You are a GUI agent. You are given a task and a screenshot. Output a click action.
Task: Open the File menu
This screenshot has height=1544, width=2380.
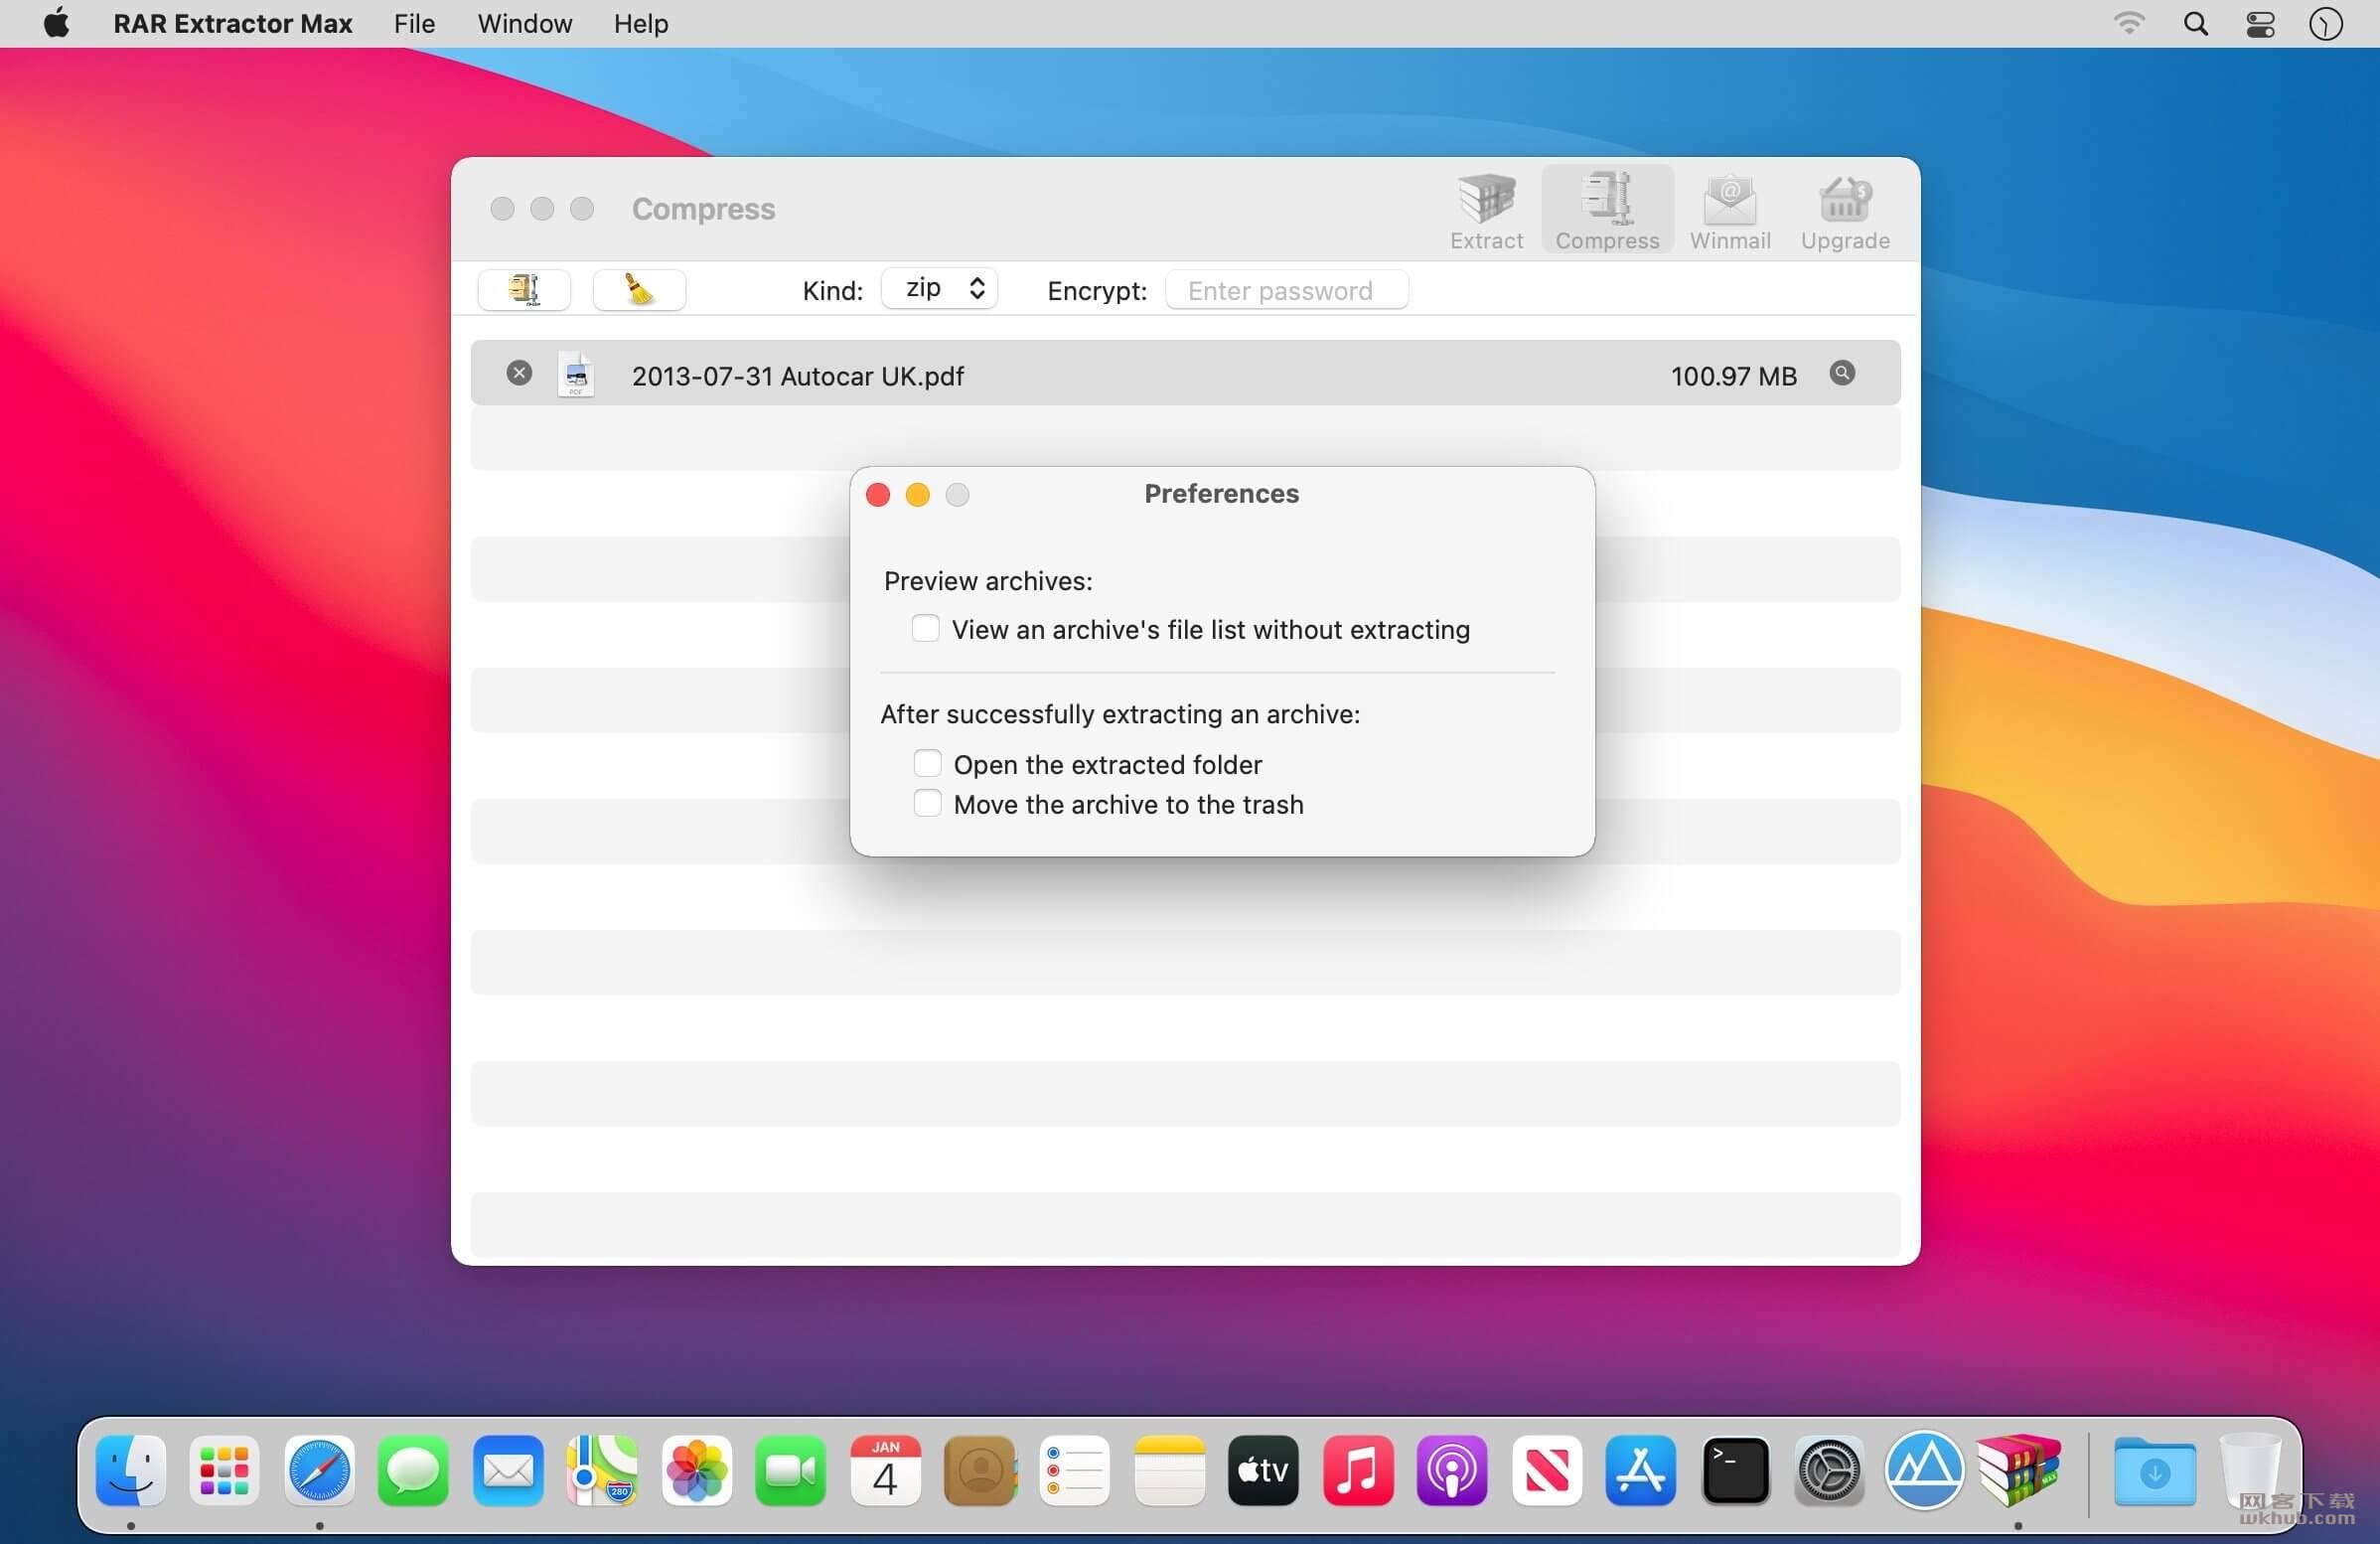414,23
